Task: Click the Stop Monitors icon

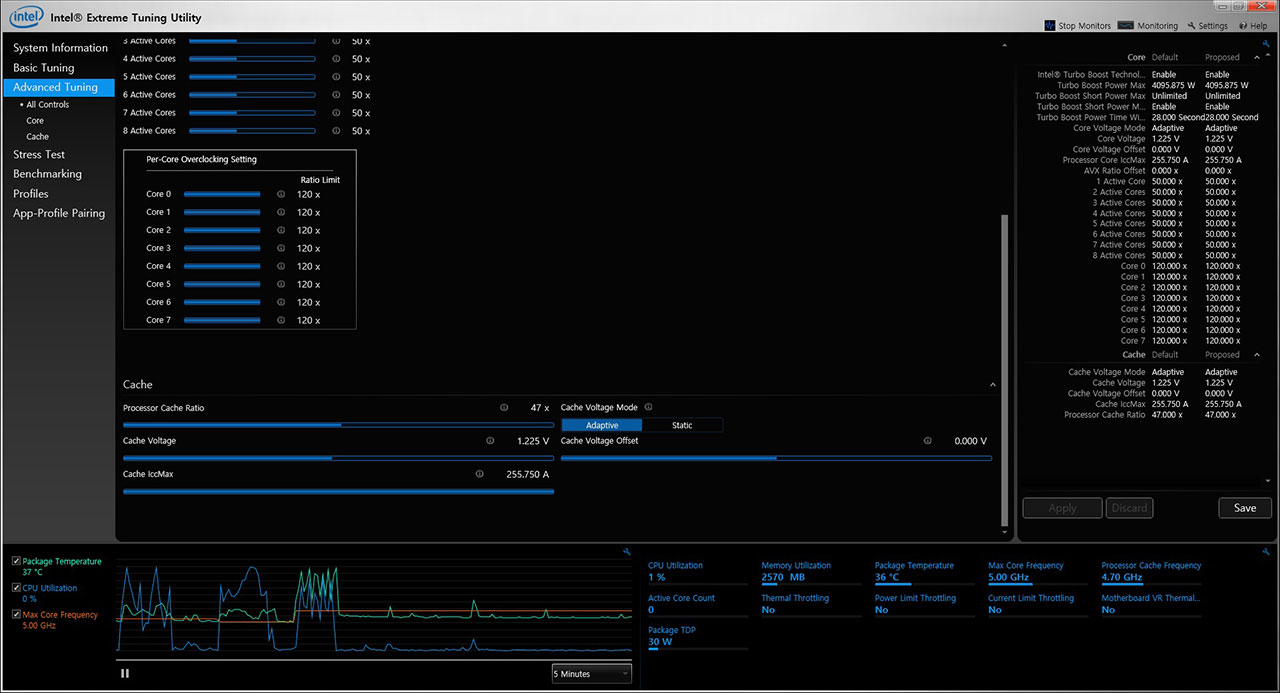Action: pyautogui.click(x=1050, y=26)
